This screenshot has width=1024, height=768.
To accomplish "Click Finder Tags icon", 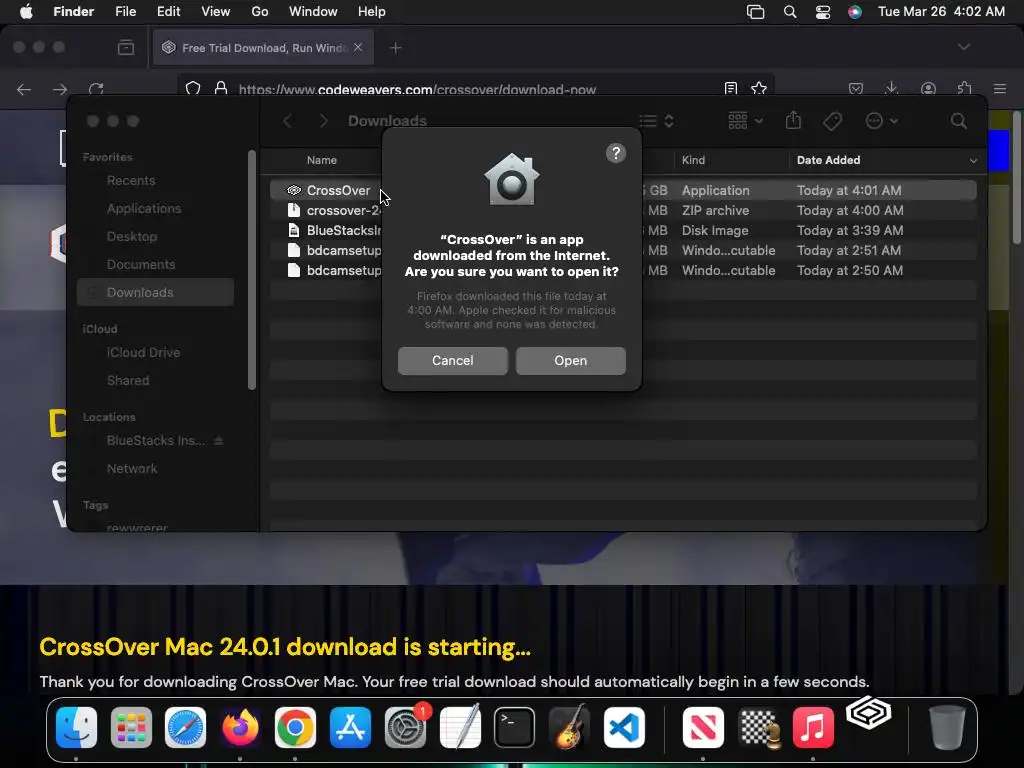I will click(832, 121).
